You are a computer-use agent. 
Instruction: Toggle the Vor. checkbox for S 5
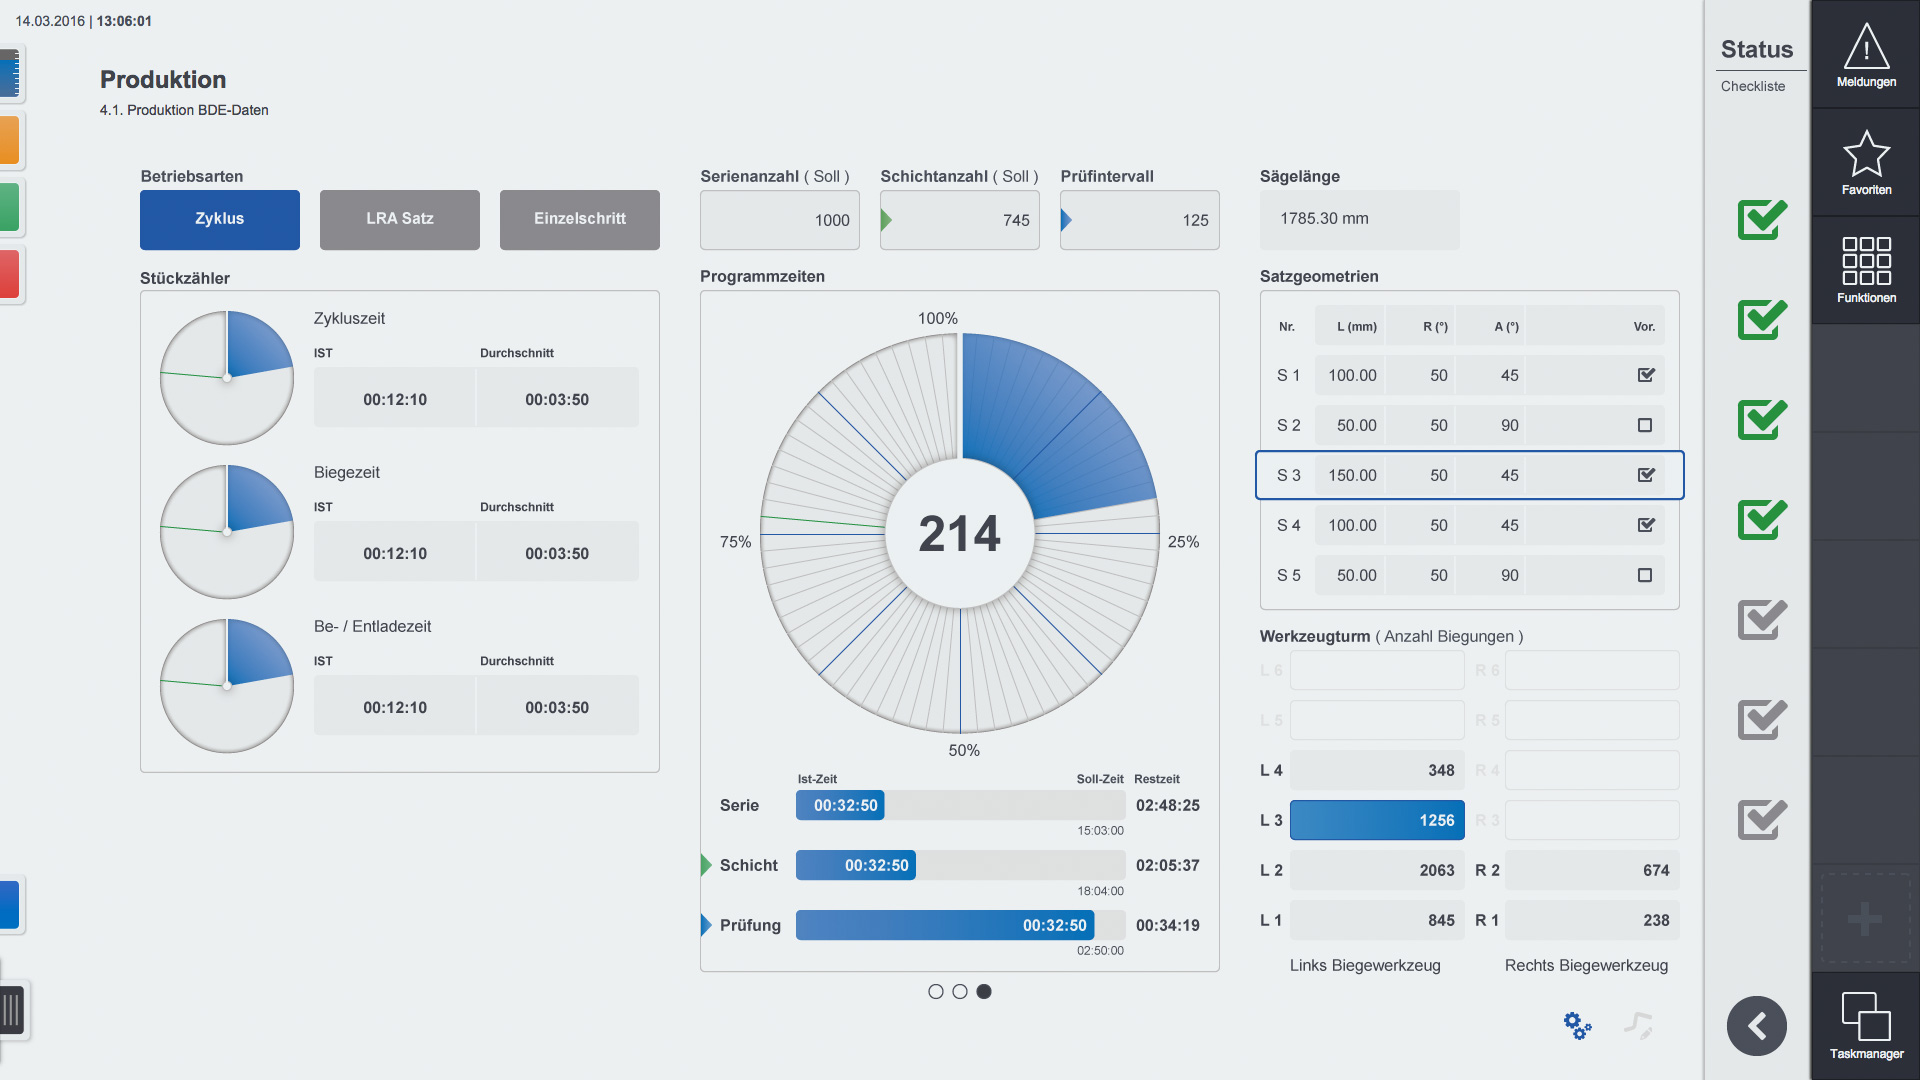1645,575
